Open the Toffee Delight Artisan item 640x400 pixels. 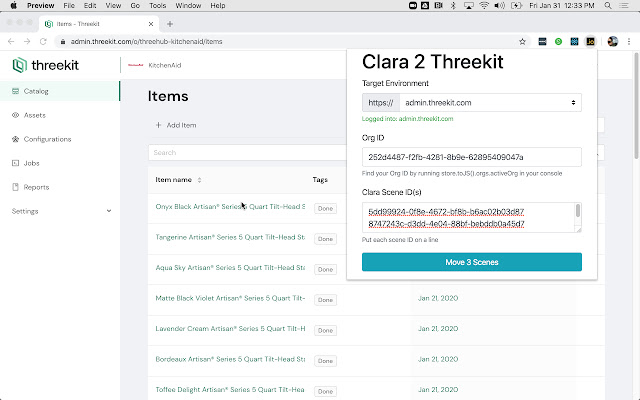(230, 390)
